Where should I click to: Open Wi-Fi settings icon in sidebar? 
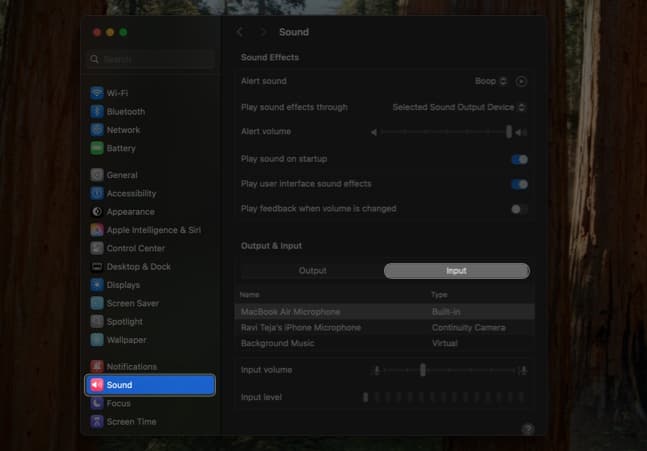coord(97,93)
